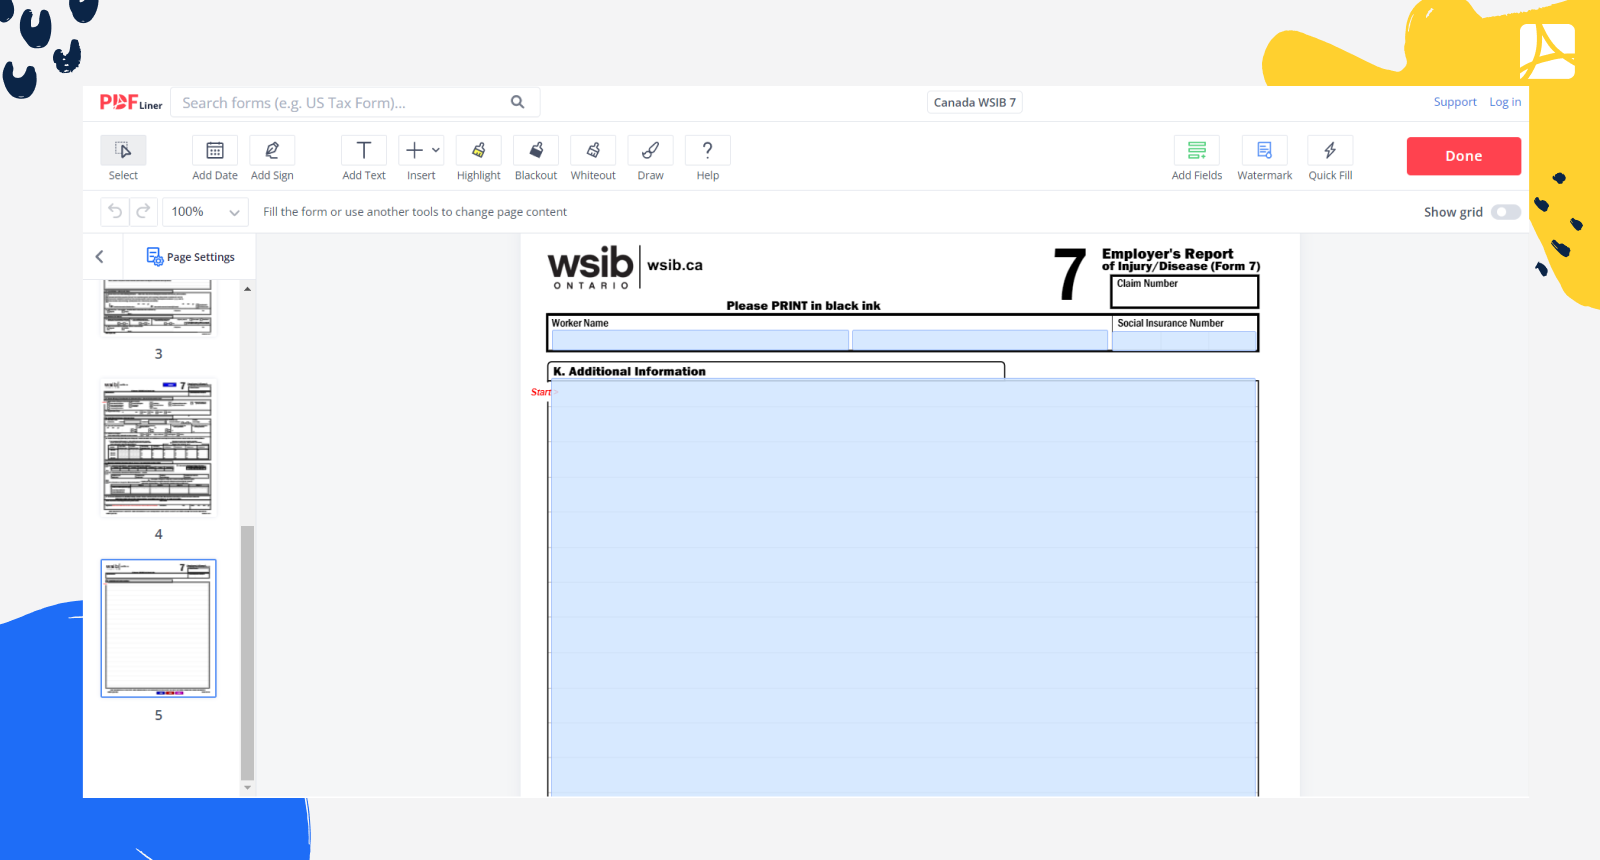1600x860 pixels.
Task: Select page 4 thumbnail
Action: point(158,447)
